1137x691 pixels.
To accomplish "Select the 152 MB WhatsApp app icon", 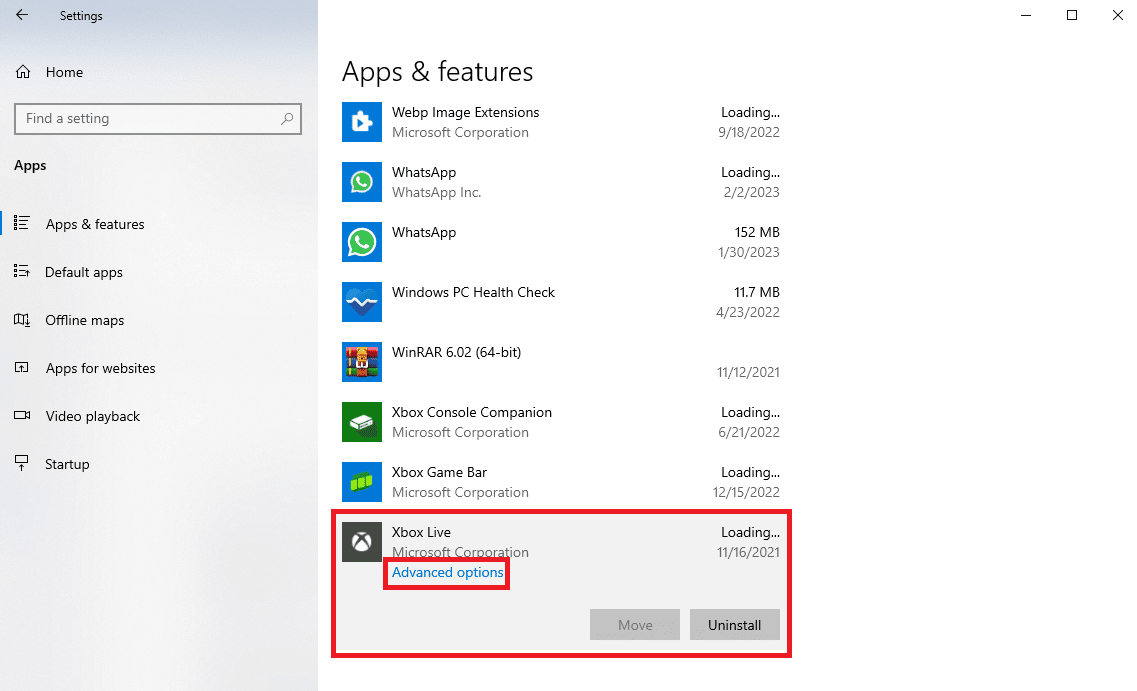I will point(362,242).
